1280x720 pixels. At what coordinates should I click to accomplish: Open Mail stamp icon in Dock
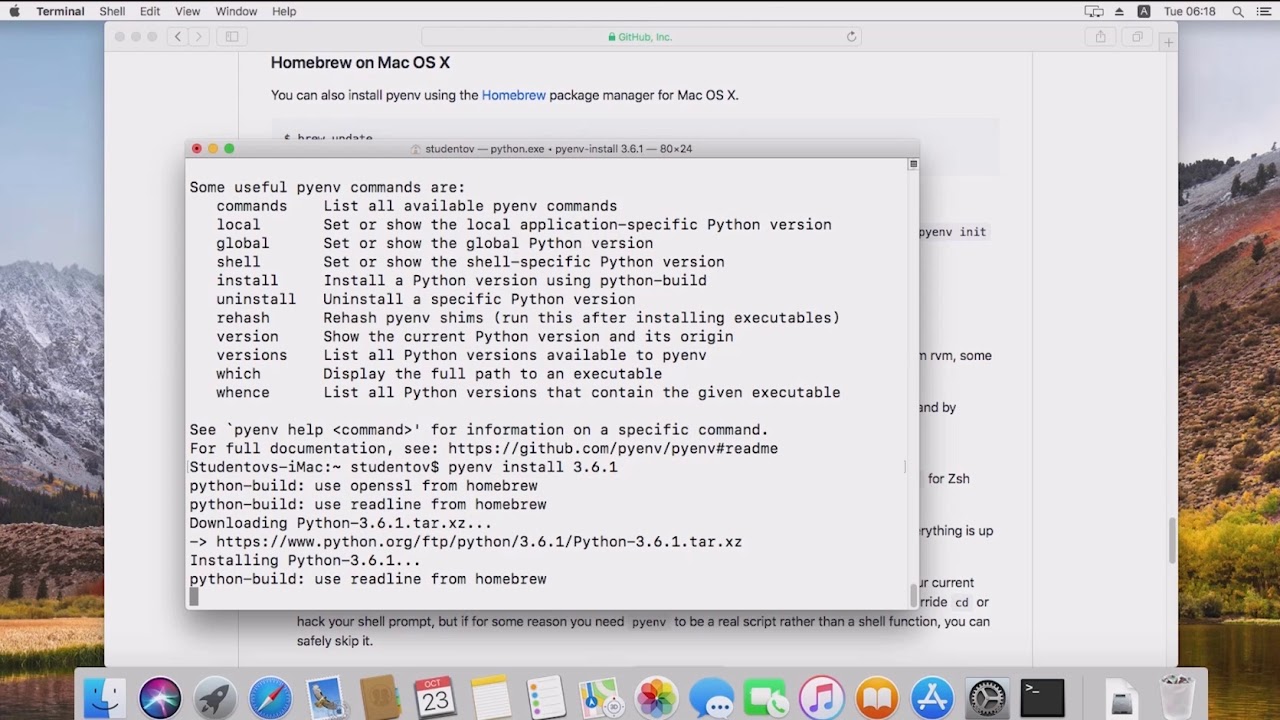point(325,697)
